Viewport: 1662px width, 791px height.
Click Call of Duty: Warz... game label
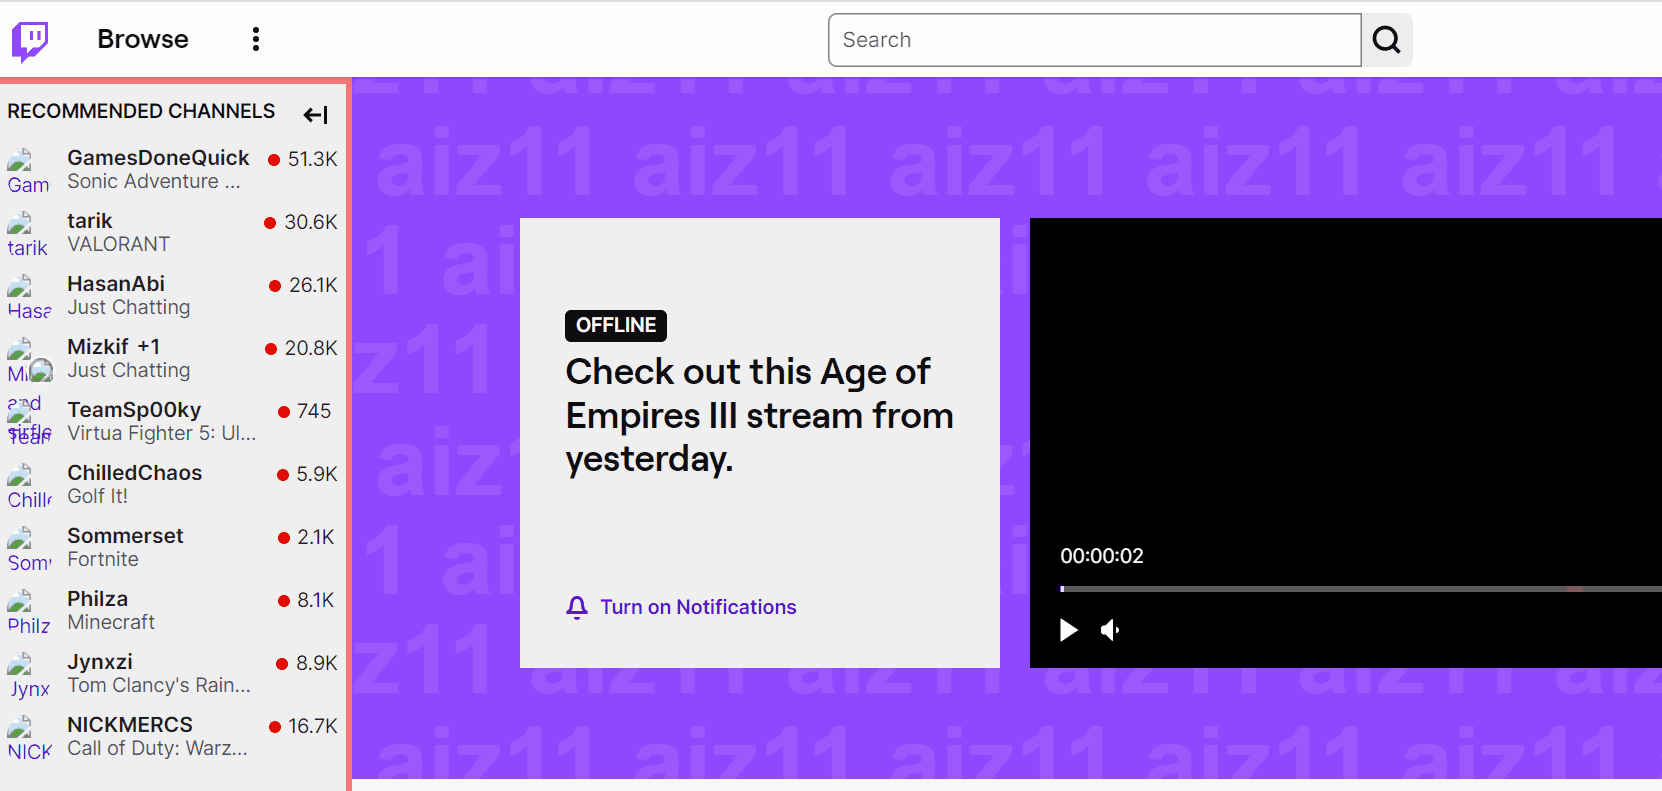tap(157, 749)
